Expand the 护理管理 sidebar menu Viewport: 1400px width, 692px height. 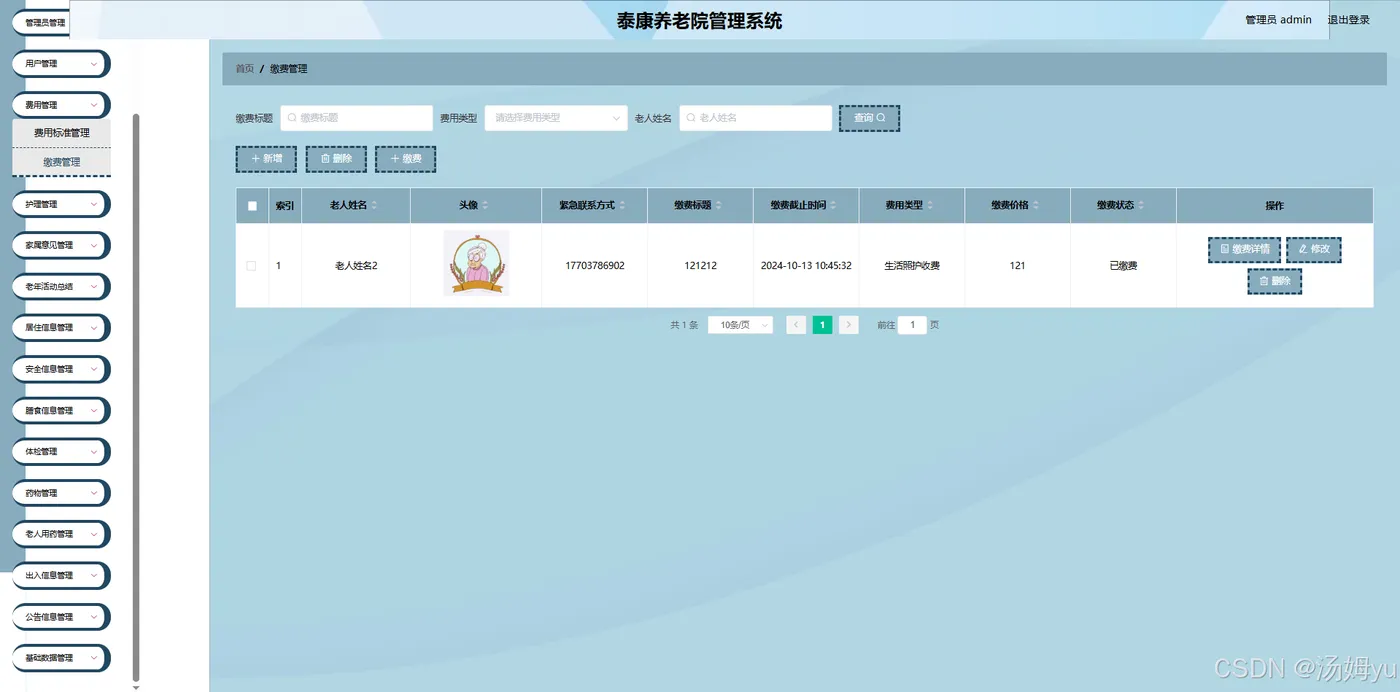coord(61,204)
